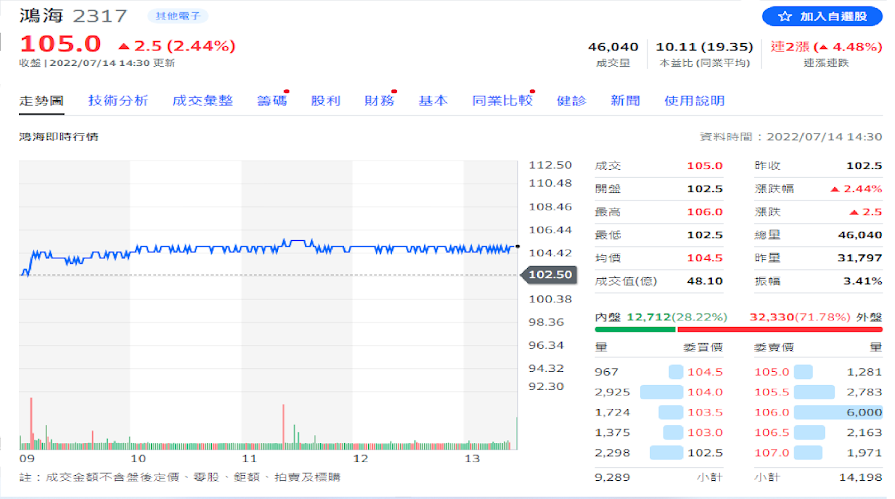
Task: Click the 最高 value 106.0
Action: tap(705, 212)
